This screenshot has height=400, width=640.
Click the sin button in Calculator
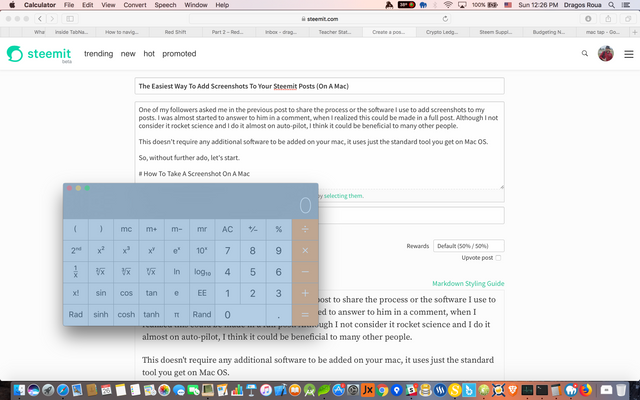[101, 293]
